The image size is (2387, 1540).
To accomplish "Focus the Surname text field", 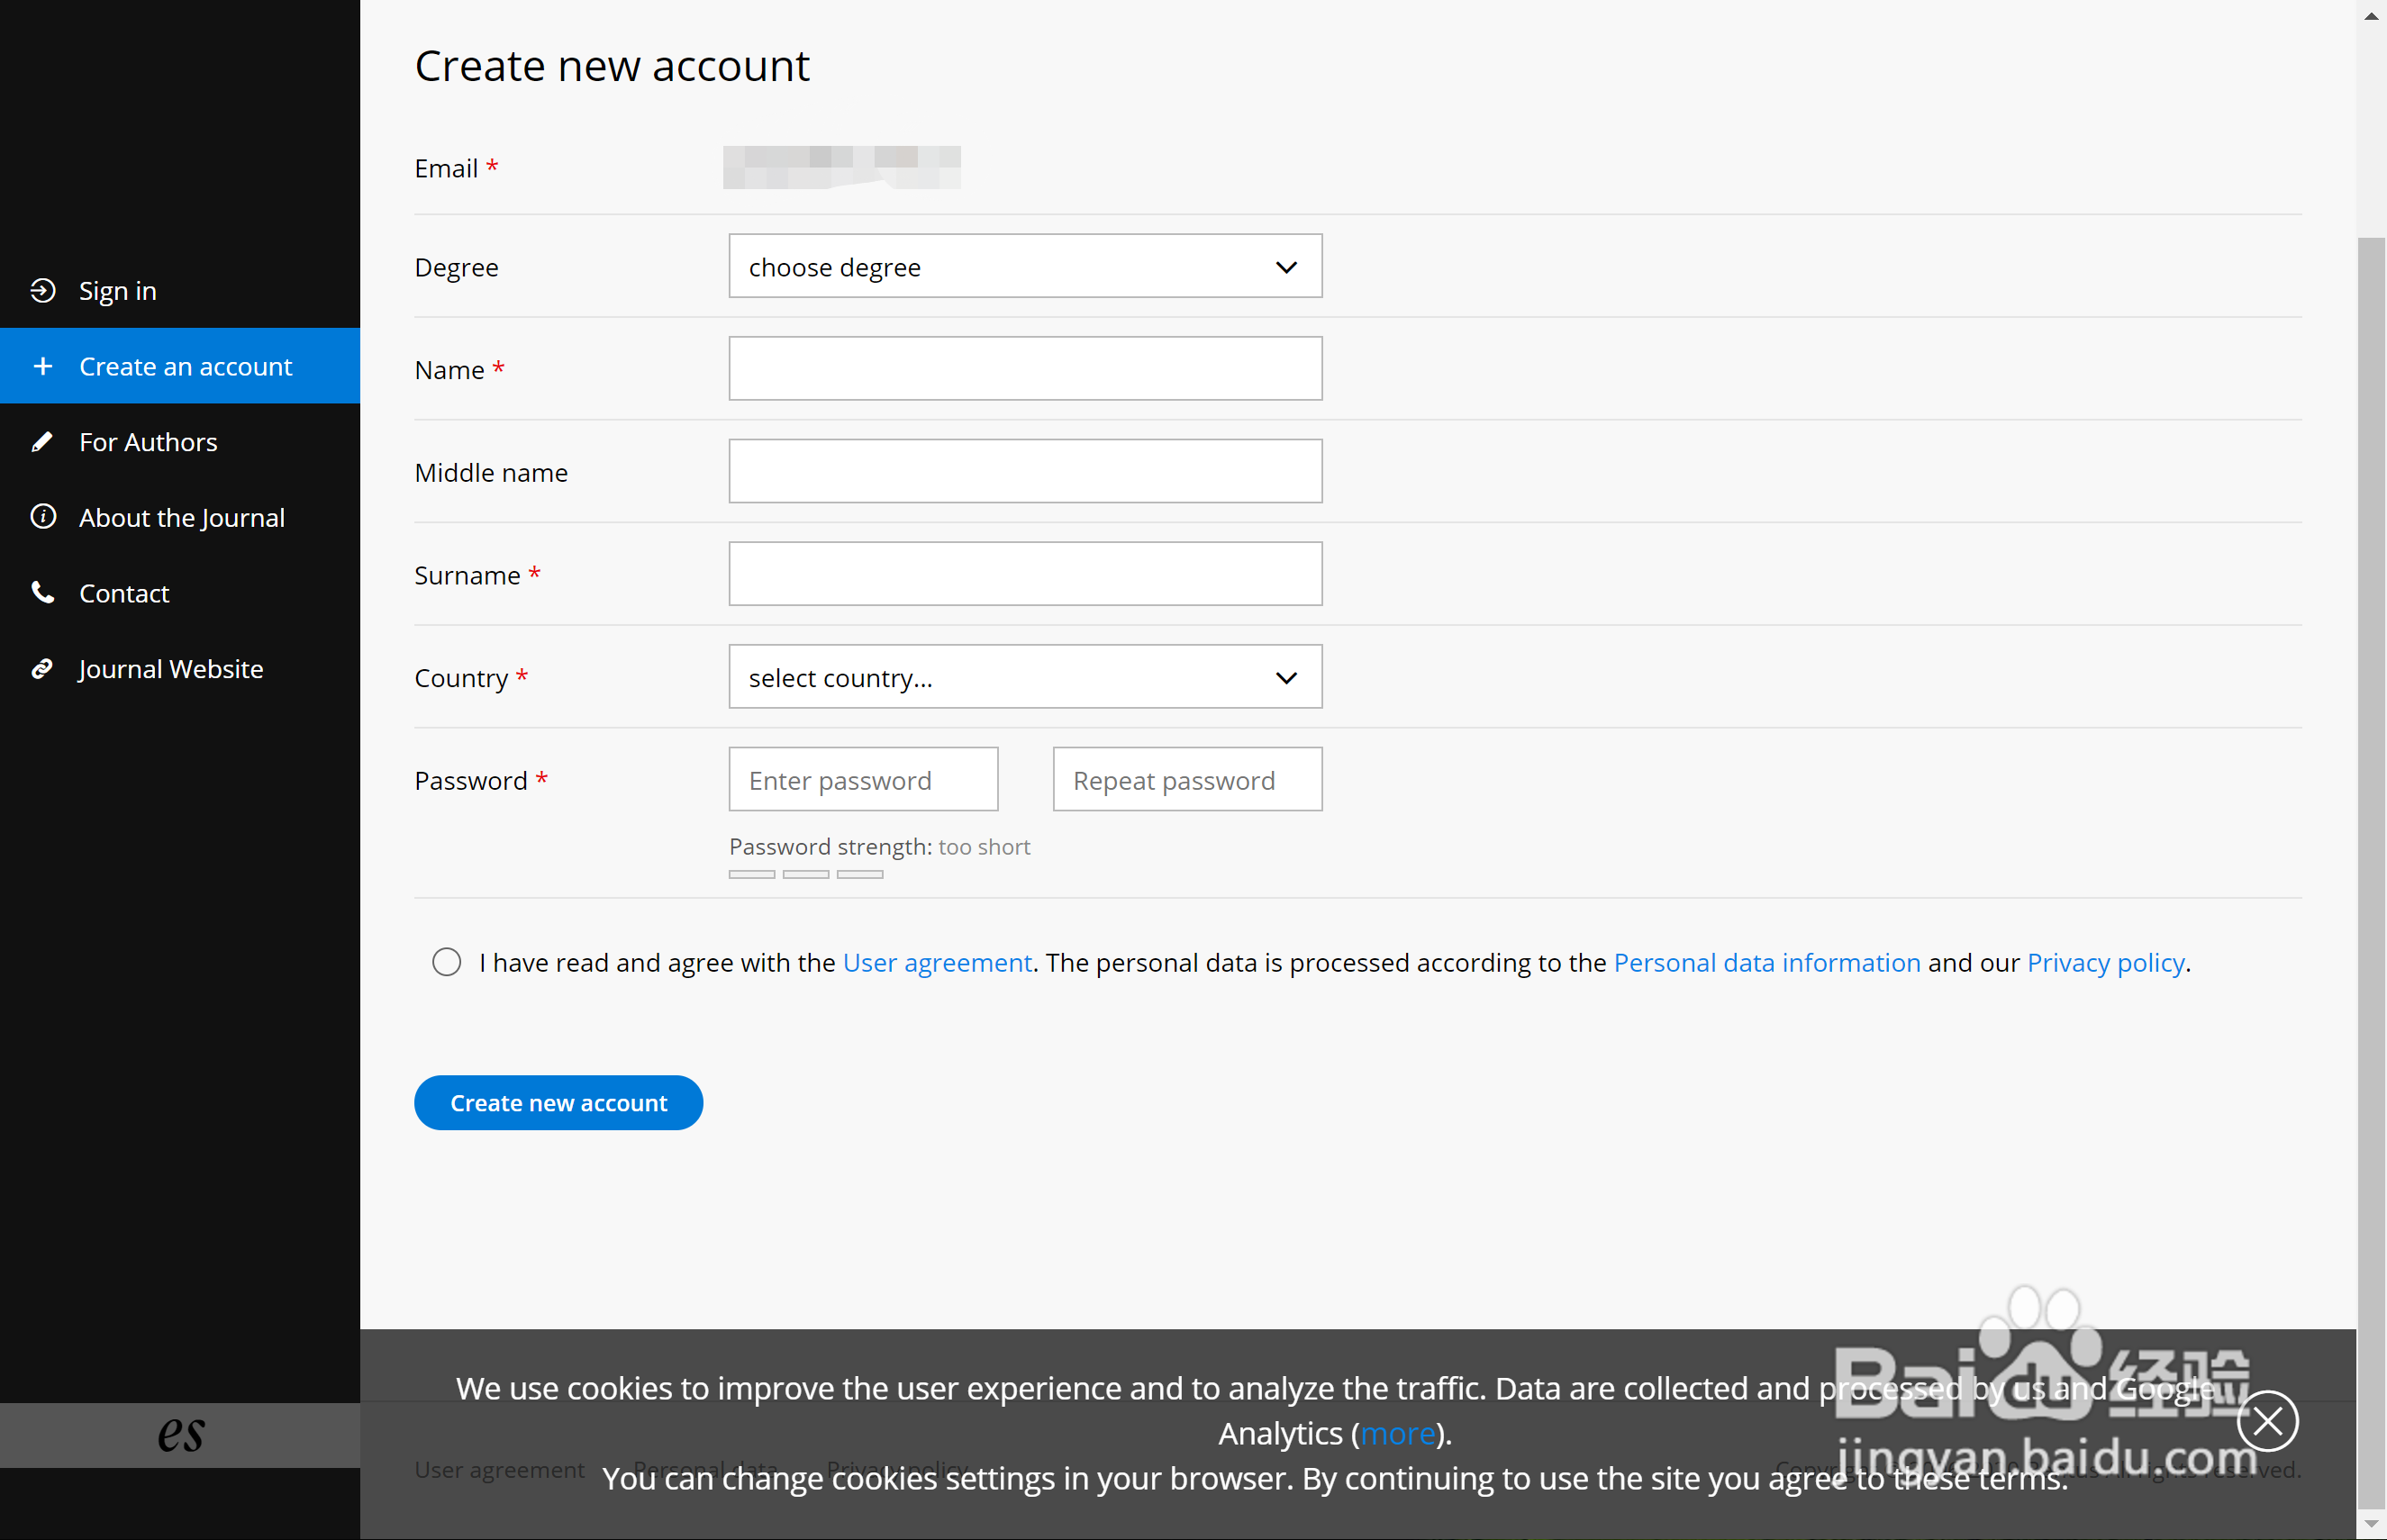I will coord(1024,574).
